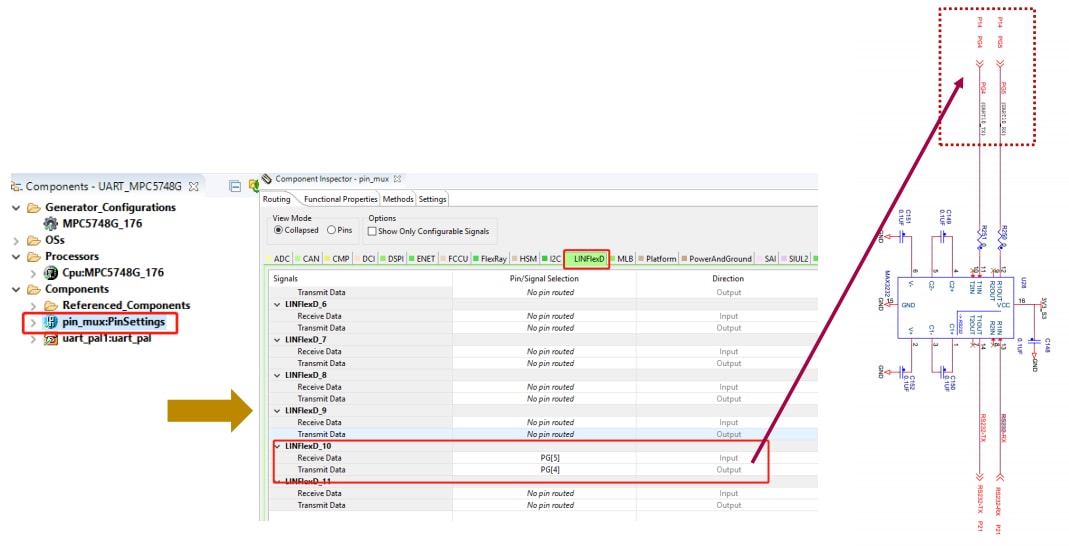Click the Generator_Configurations folder icon
The height and width of the screenshot is (546, 1069).
coord(34,208)
